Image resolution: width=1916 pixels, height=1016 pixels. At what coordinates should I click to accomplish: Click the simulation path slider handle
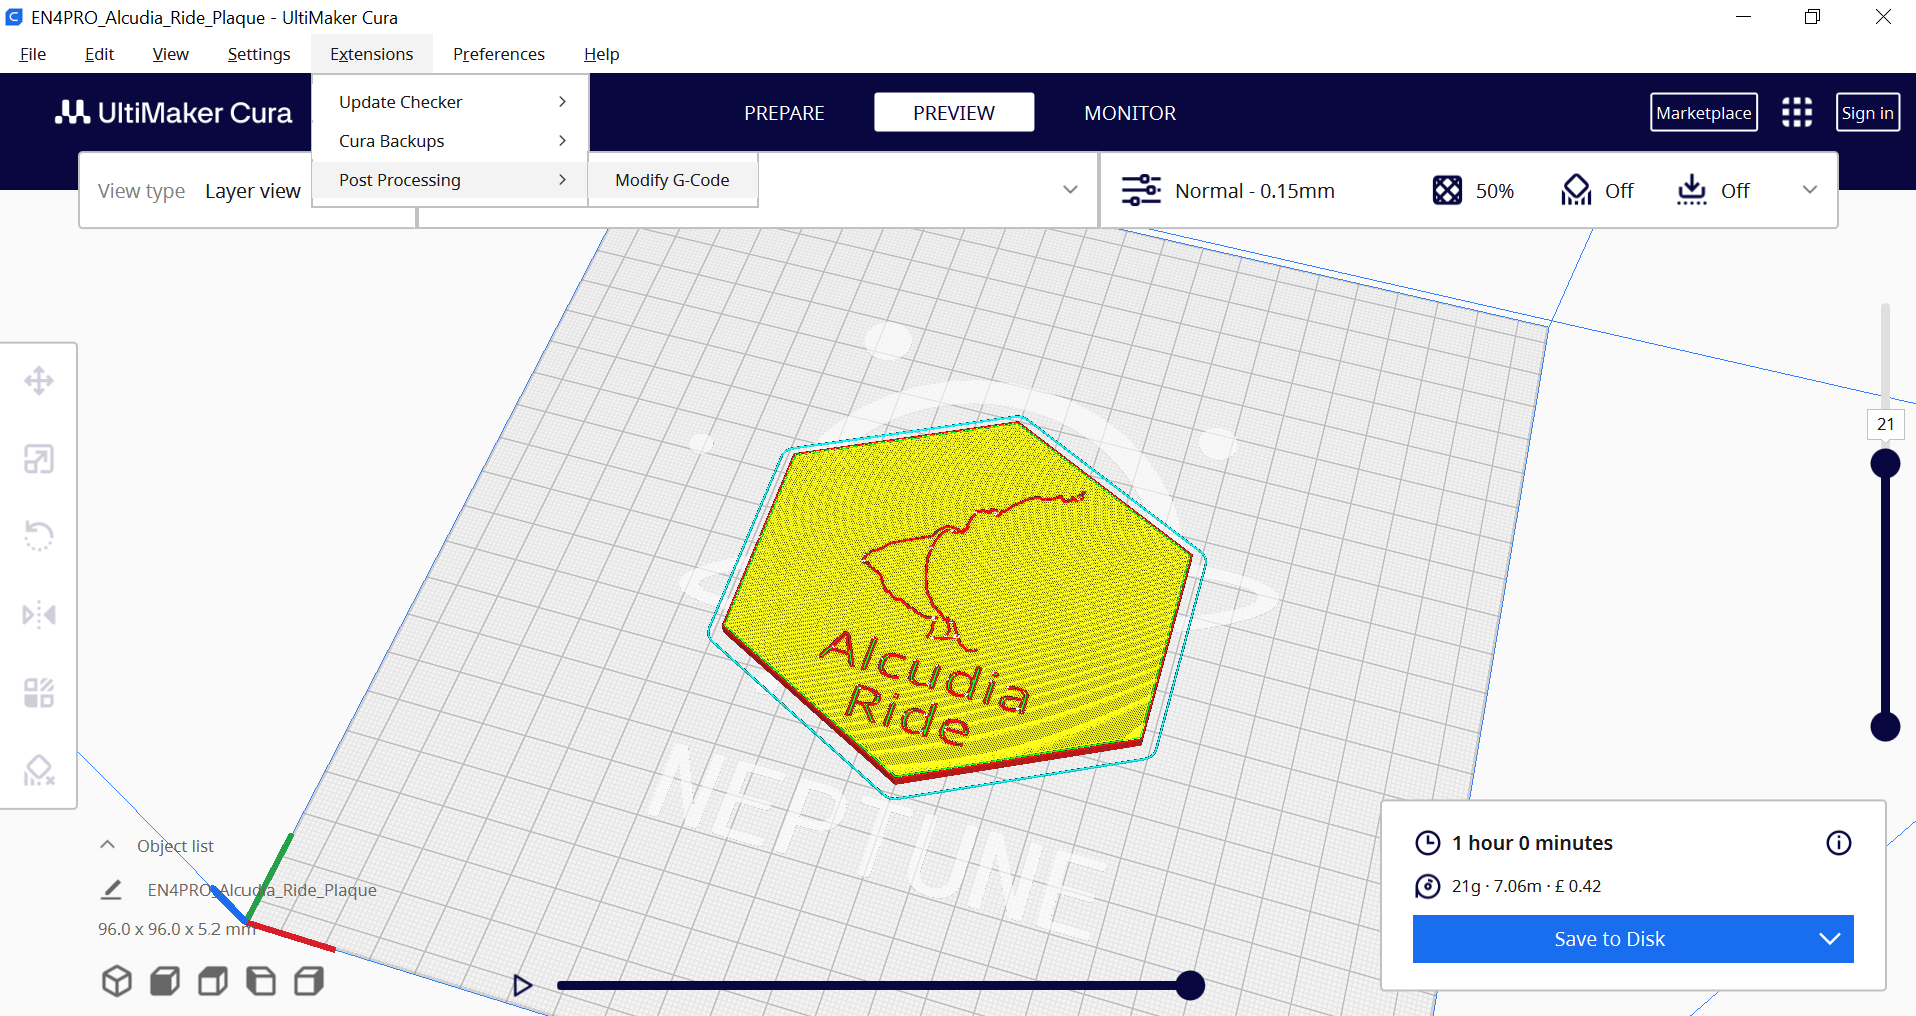pos(1190,986)
